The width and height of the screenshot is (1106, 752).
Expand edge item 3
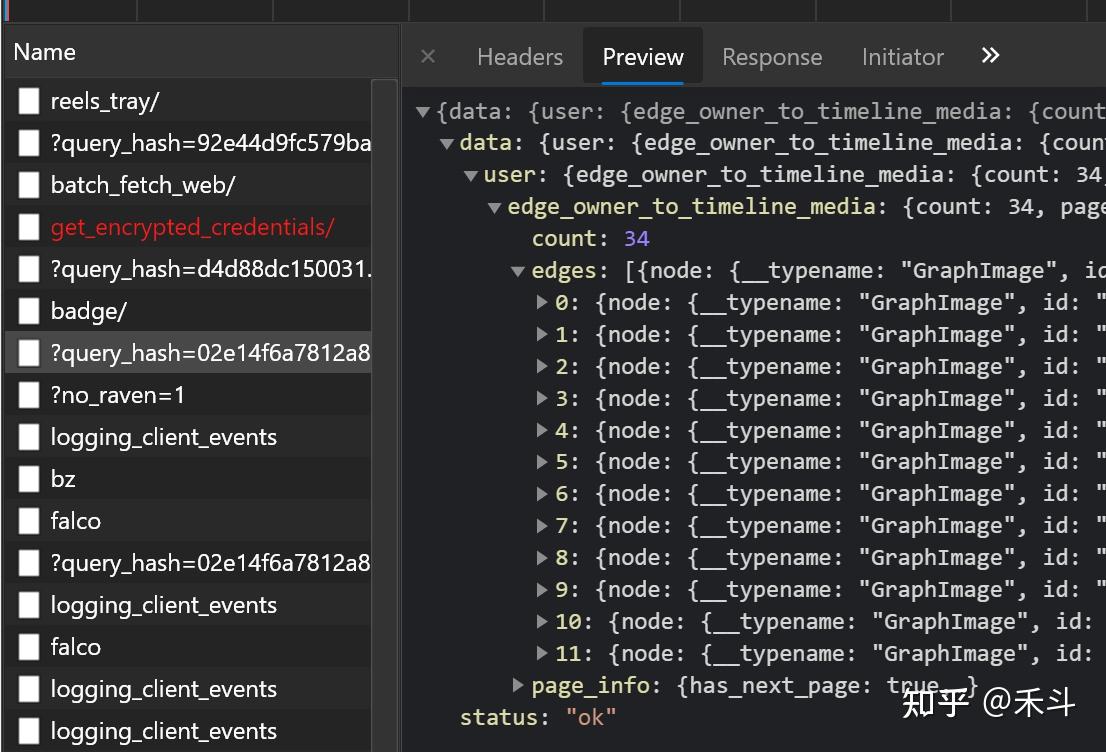coord(542,398)
